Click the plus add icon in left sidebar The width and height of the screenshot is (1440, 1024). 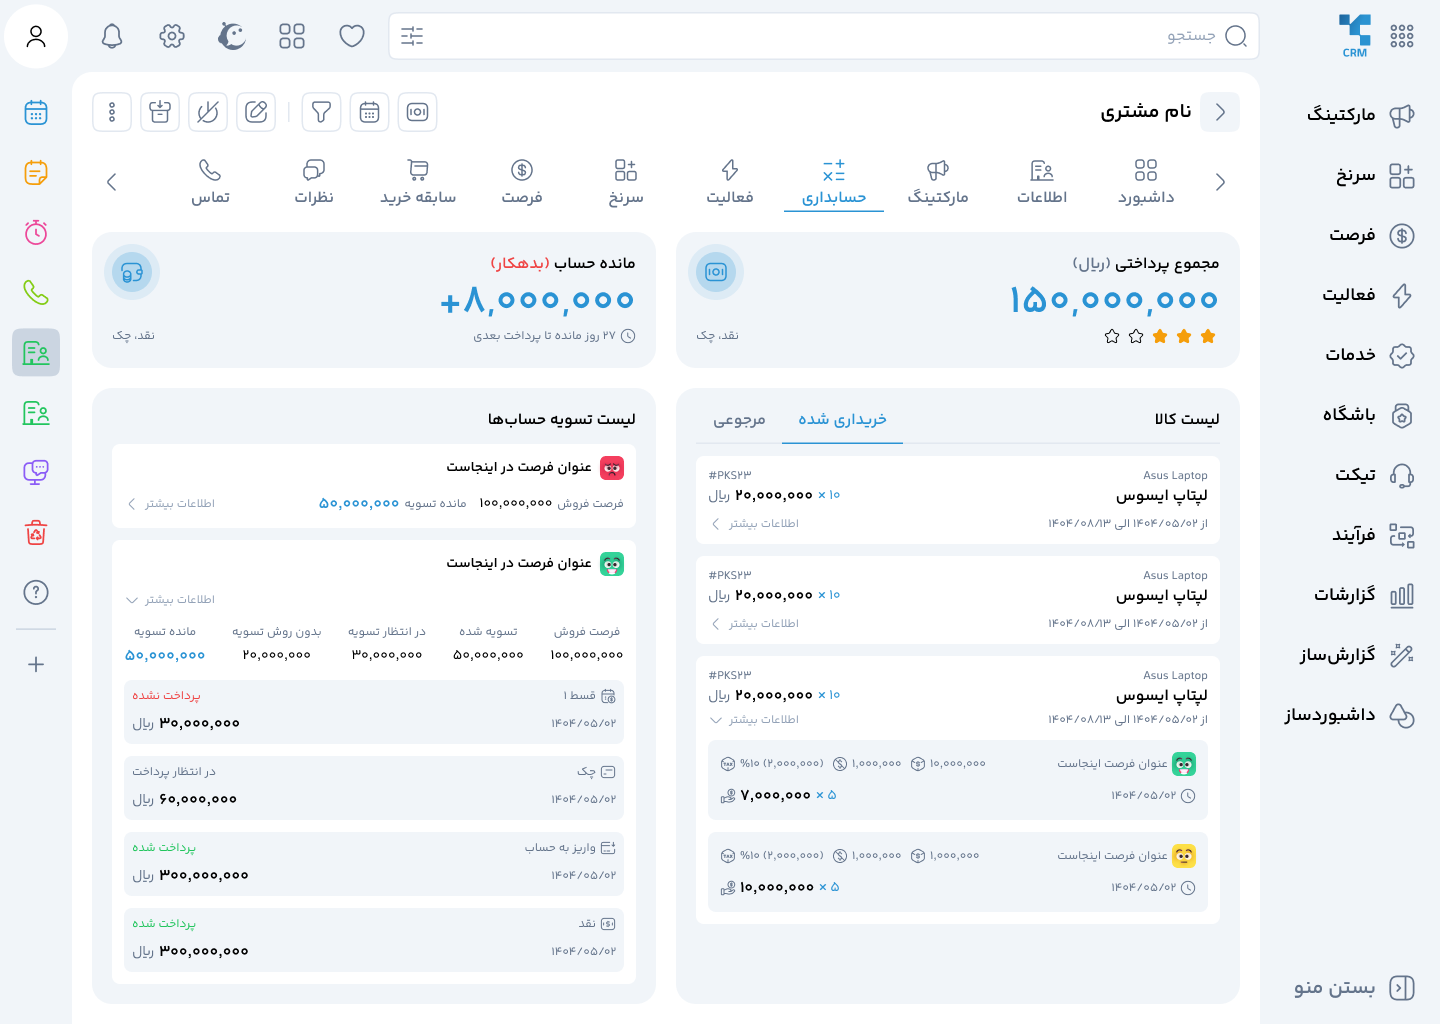[36, 665]
